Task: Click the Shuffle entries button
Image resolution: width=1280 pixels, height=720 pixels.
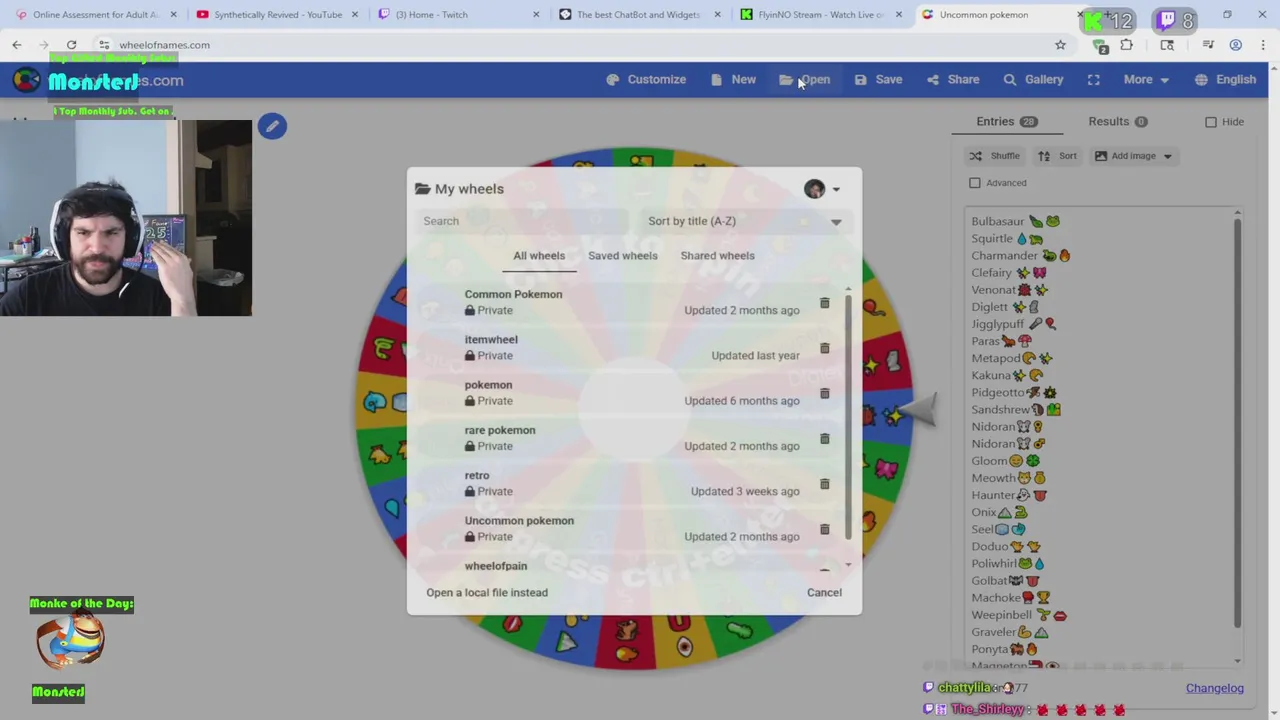Action: pyautogui.click(x=994, y=156)
